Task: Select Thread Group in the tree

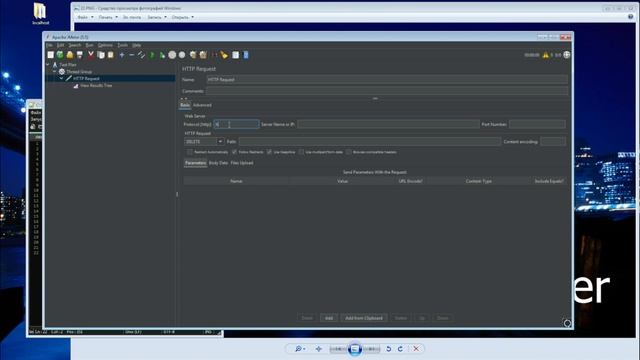Action: pos(79,71)
